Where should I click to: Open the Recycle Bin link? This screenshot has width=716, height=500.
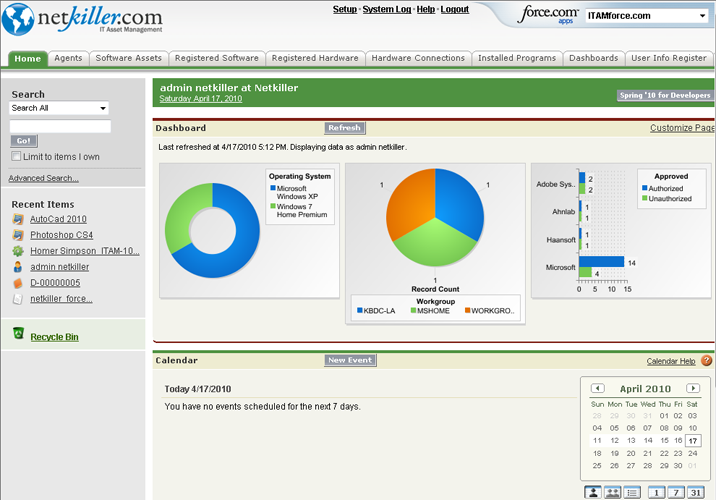pos(54,337)
